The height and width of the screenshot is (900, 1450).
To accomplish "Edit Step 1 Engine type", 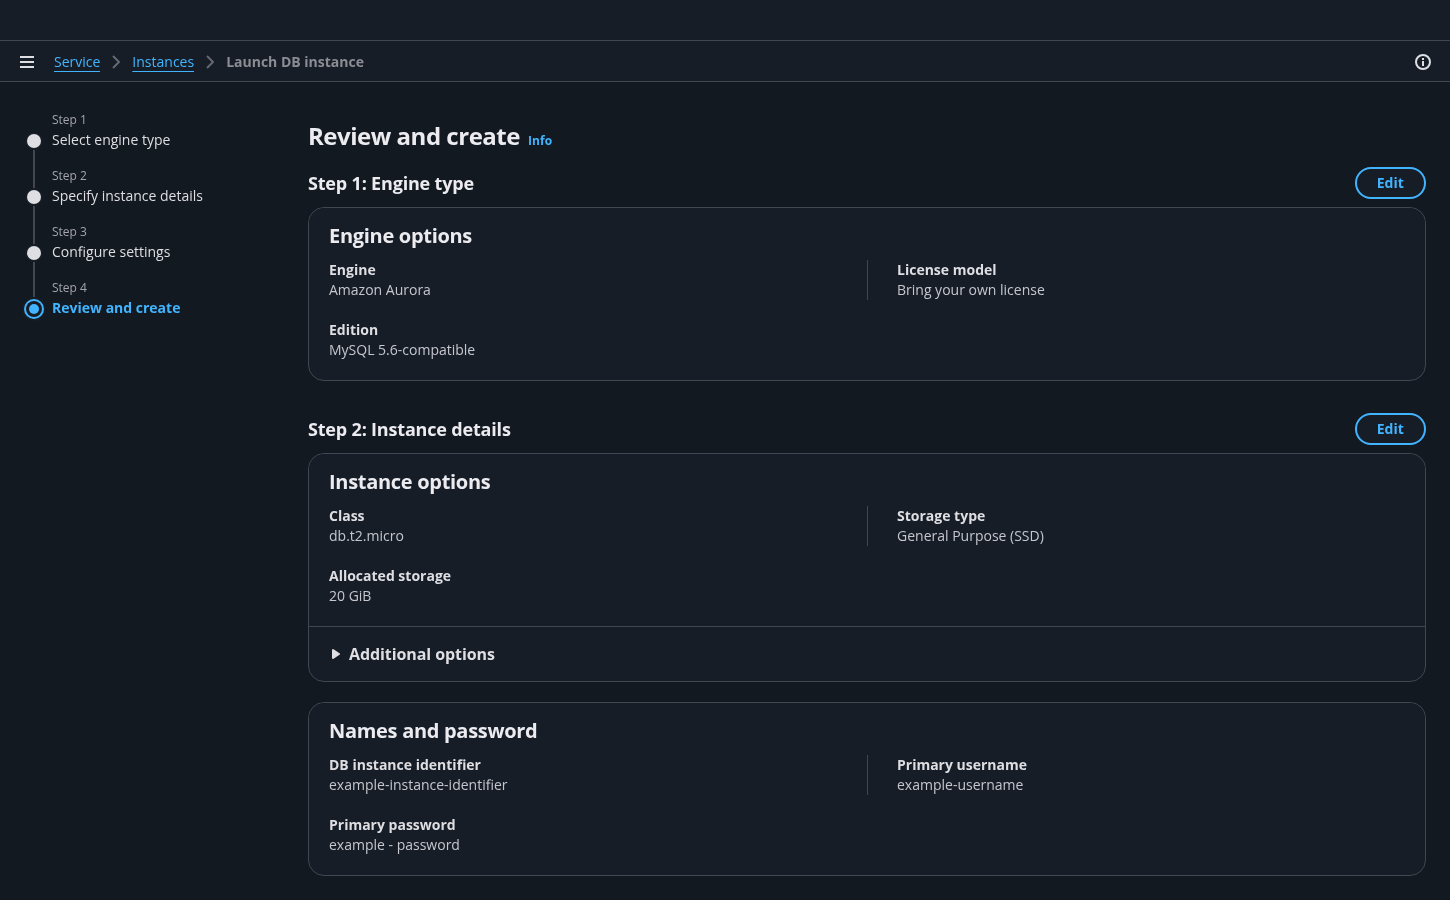I will (x=1390, y=183).
